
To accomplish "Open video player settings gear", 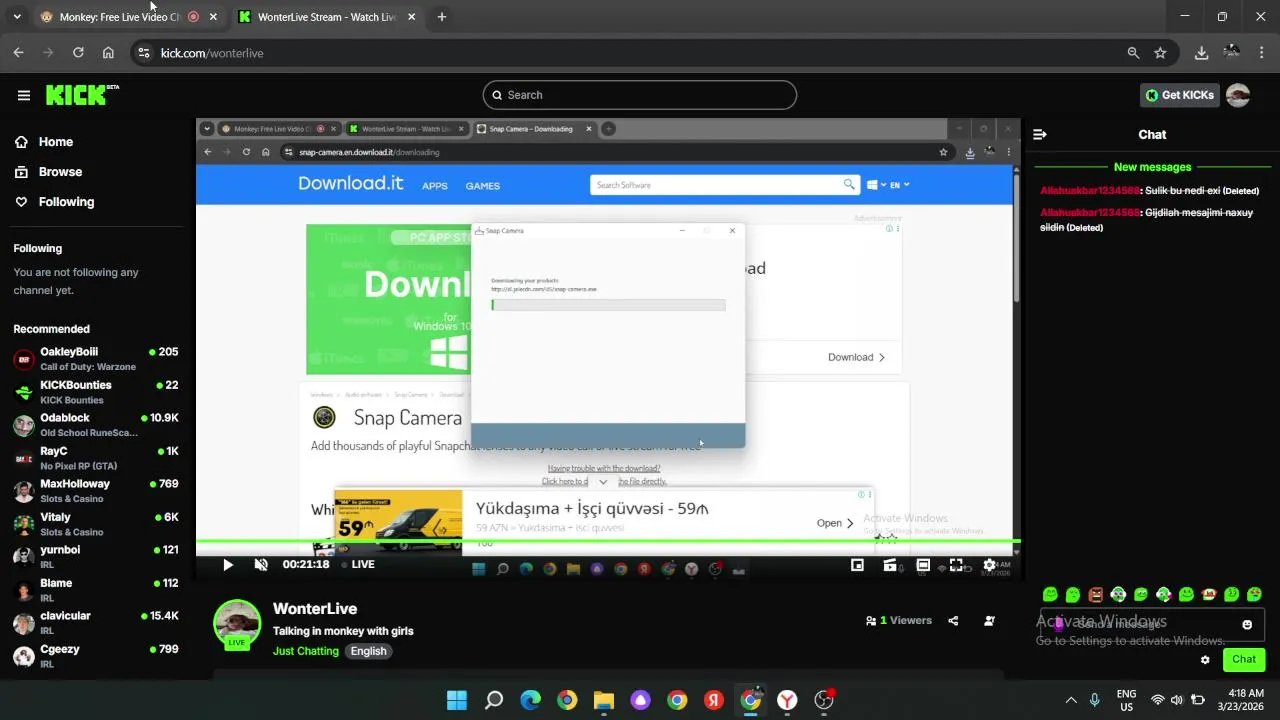I will (989, 565).
